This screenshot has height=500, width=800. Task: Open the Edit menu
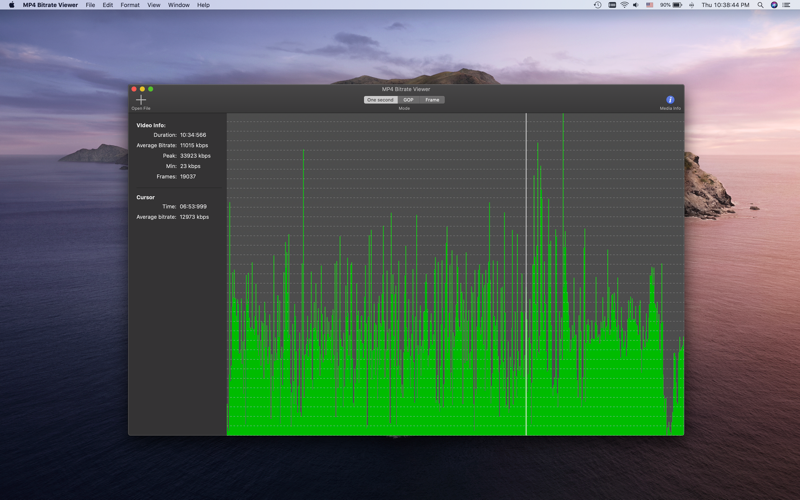click(108, 5)
